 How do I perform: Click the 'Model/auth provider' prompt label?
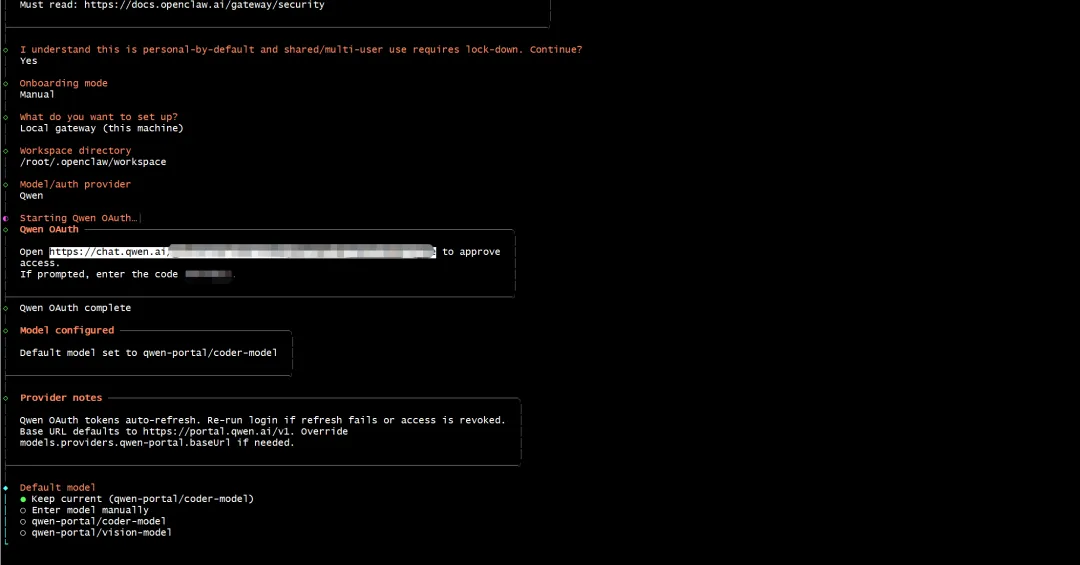[75, 184]
